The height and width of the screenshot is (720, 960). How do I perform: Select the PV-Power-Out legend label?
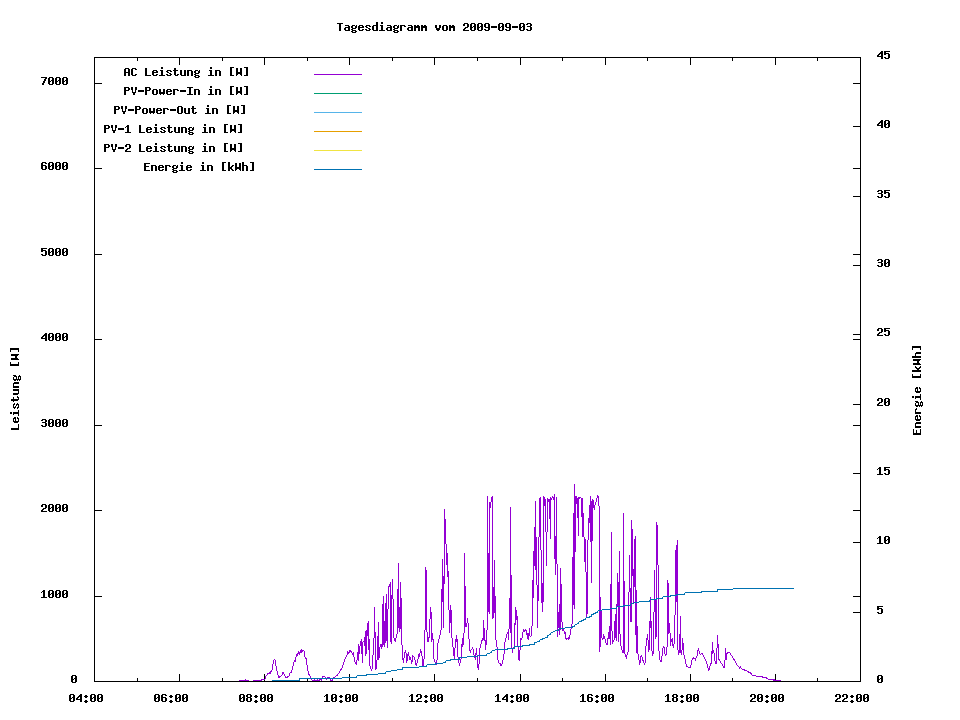[180, 110]
